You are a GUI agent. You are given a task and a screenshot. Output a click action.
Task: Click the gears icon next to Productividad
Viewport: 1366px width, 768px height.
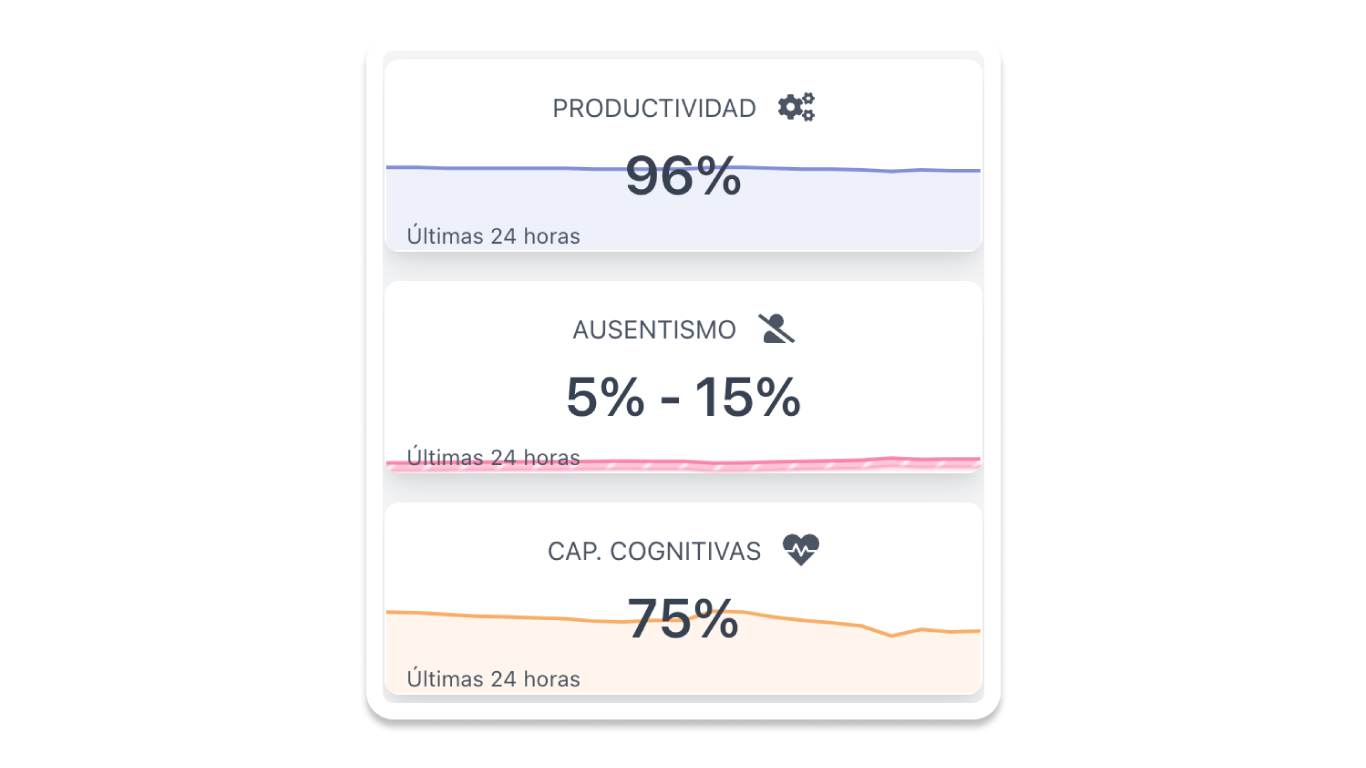click(x=796, y=107)
